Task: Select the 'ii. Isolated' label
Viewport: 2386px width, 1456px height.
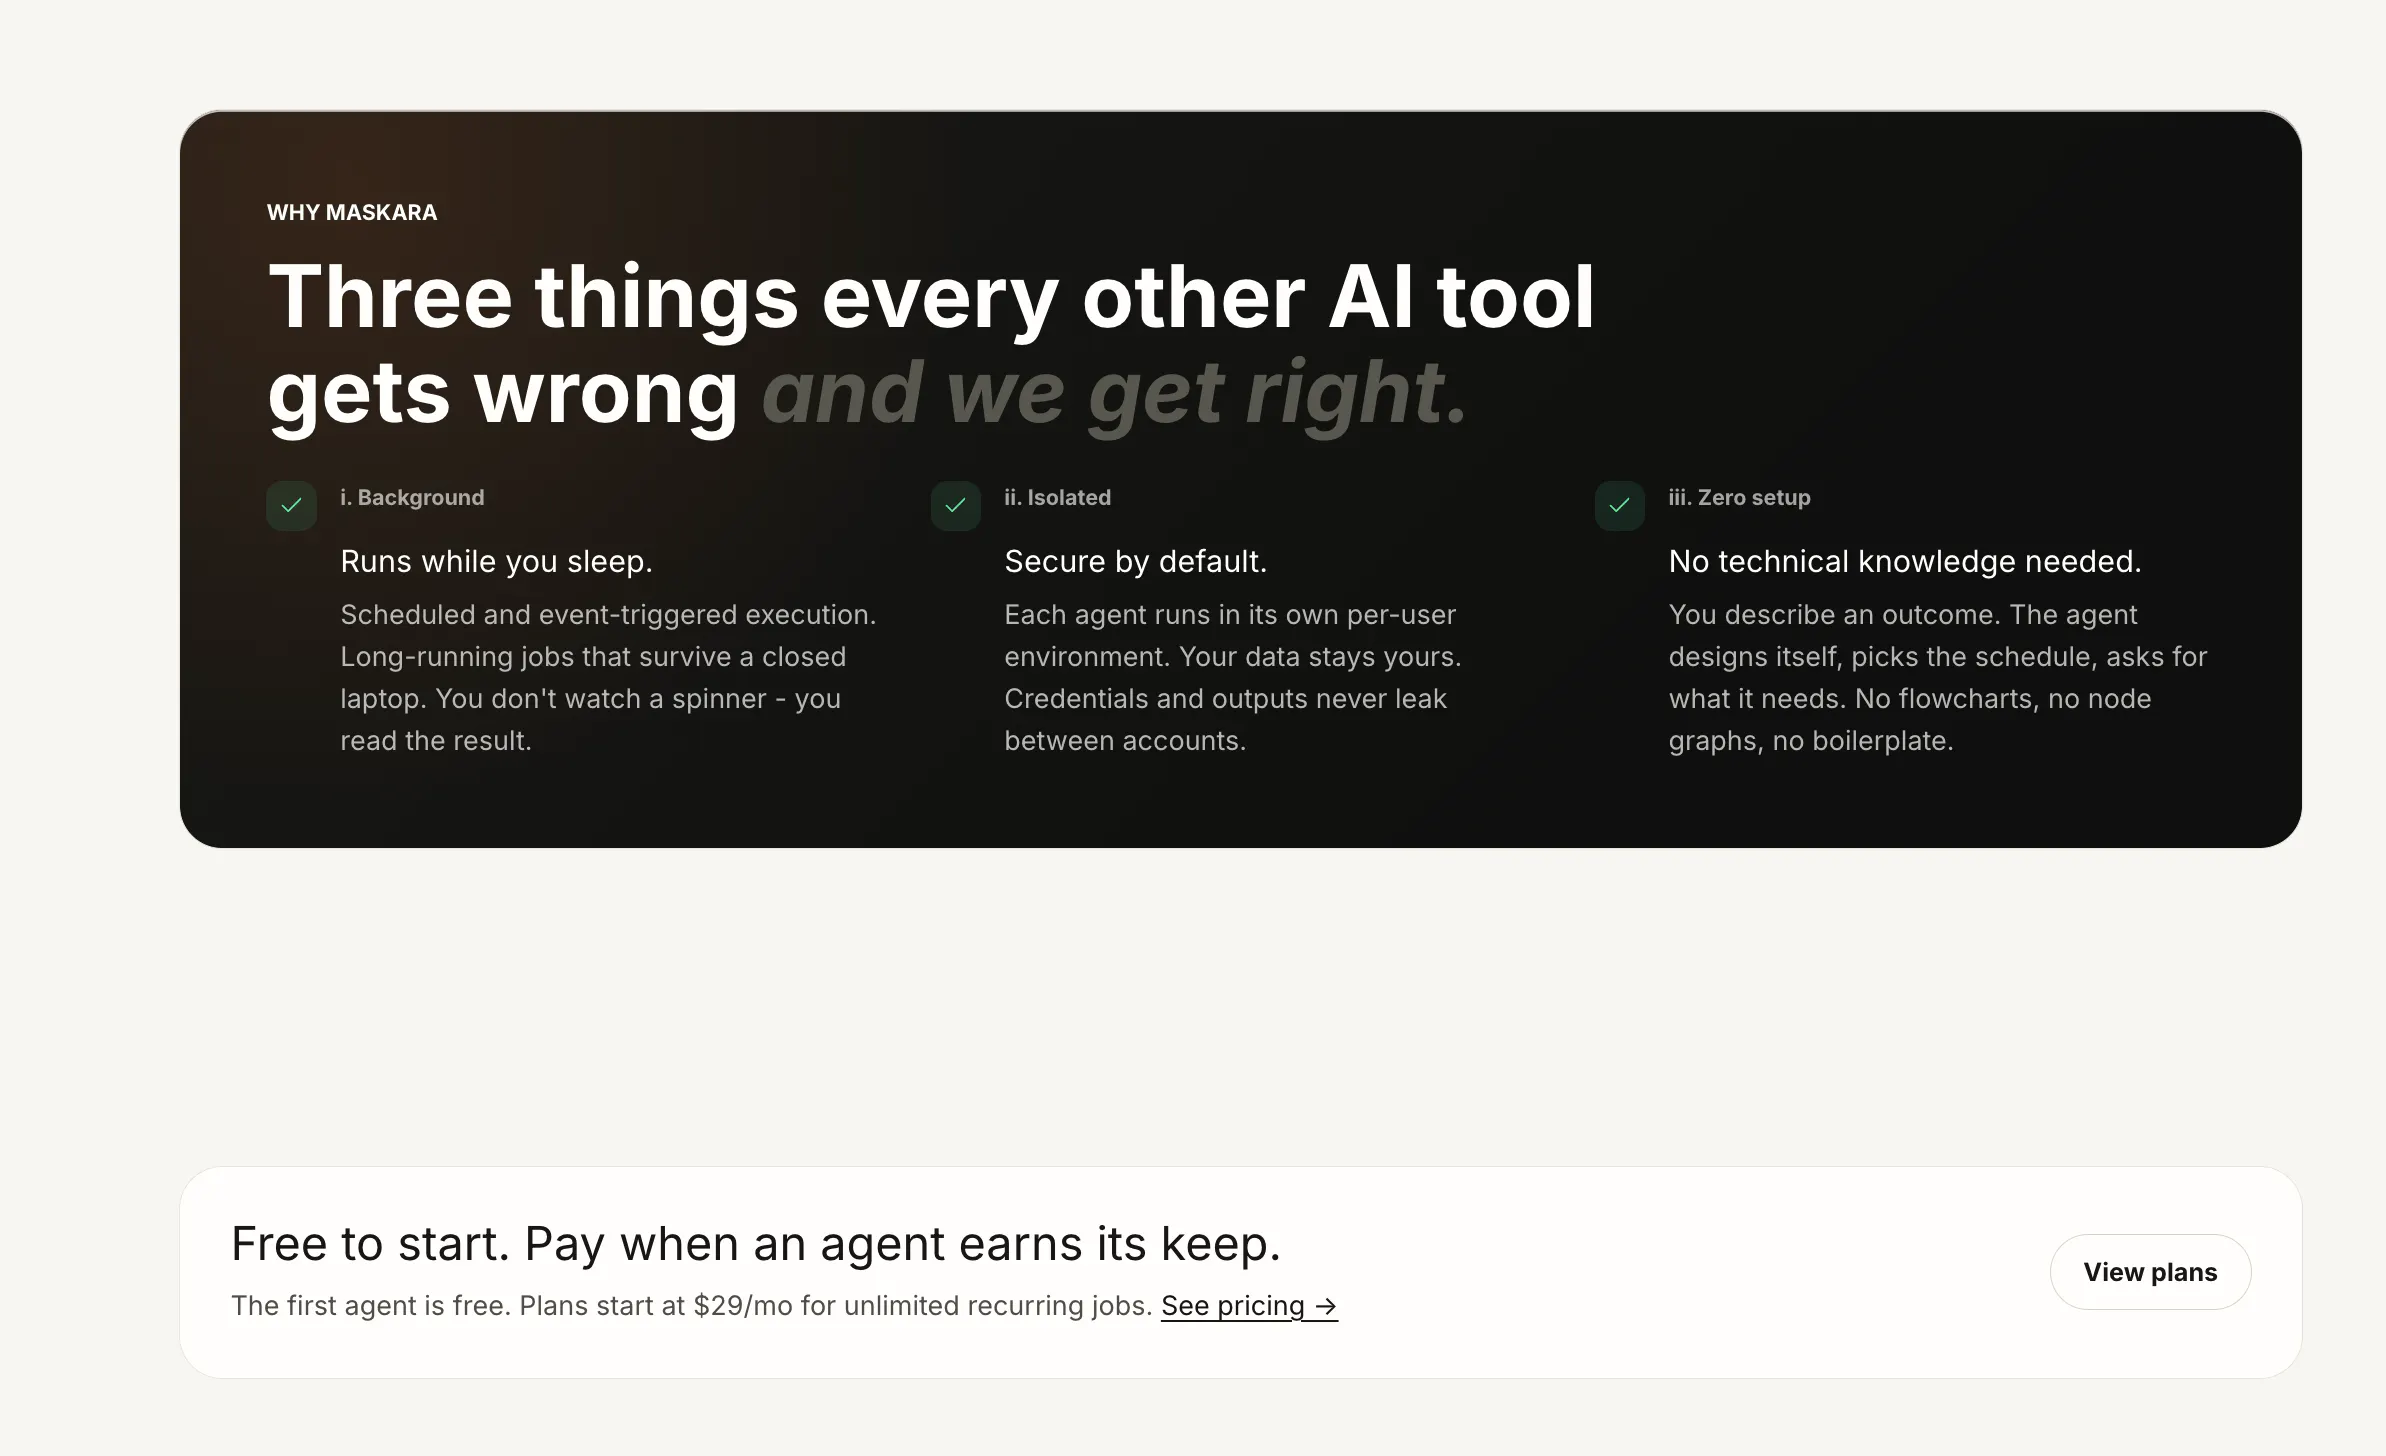Action: click(1057, 497)
